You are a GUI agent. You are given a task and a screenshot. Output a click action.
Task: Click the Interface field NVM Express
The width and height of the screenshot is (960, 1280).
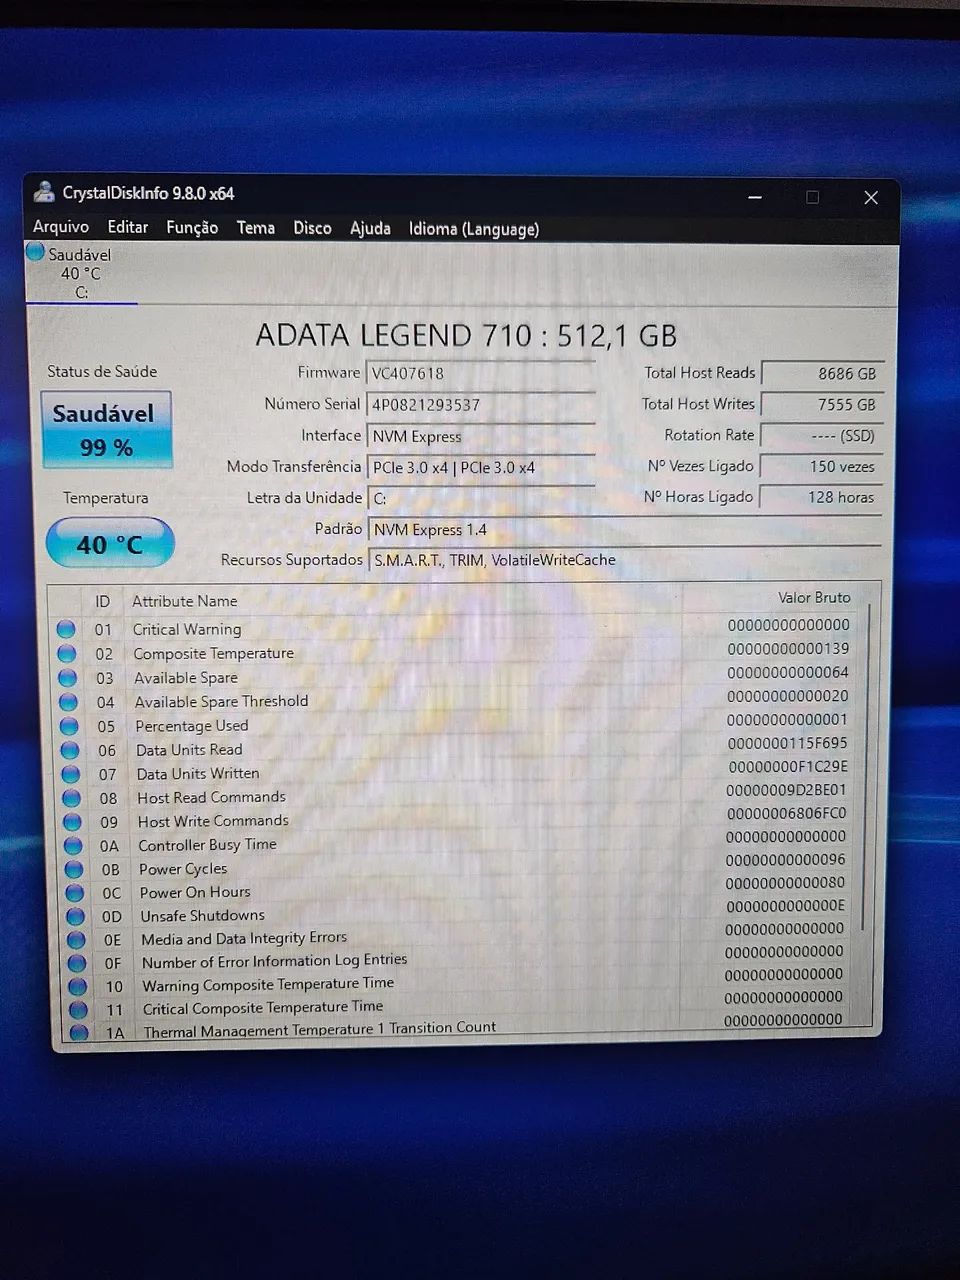(x=480, y=436)
